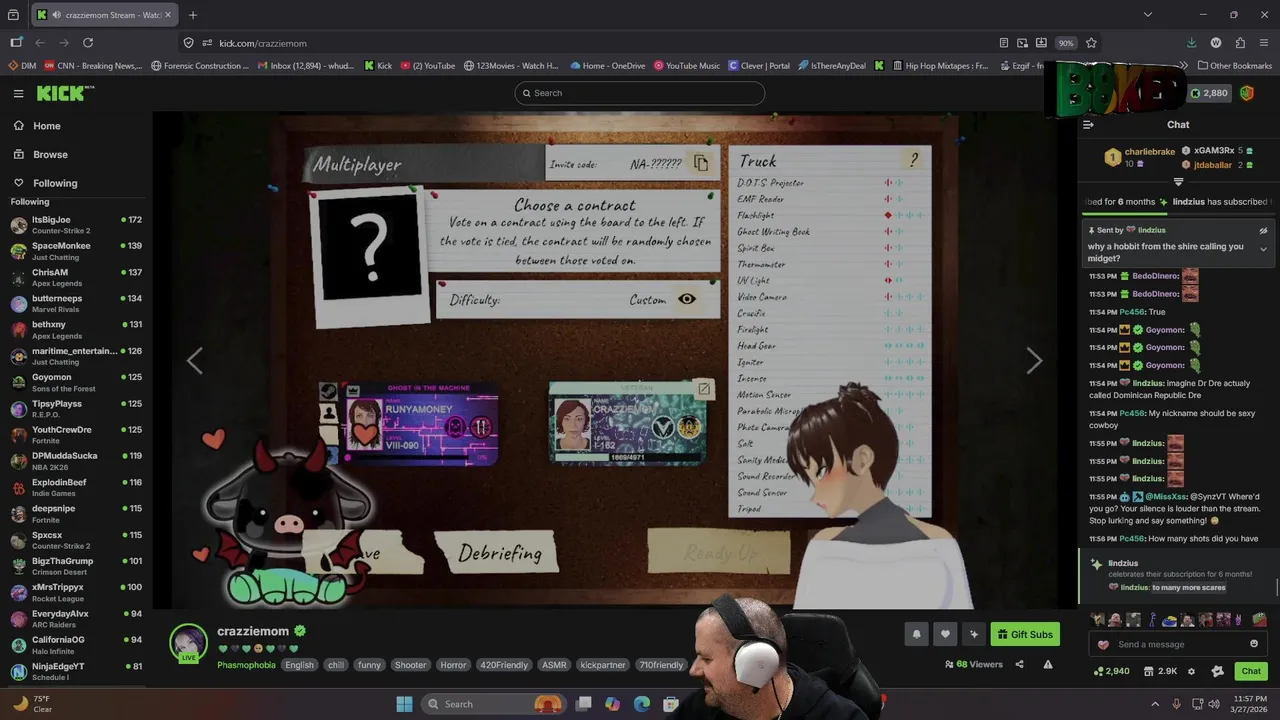The image size is (1280, 720).
Task: Click the Gift Subs button
Action: (1025, 634)
